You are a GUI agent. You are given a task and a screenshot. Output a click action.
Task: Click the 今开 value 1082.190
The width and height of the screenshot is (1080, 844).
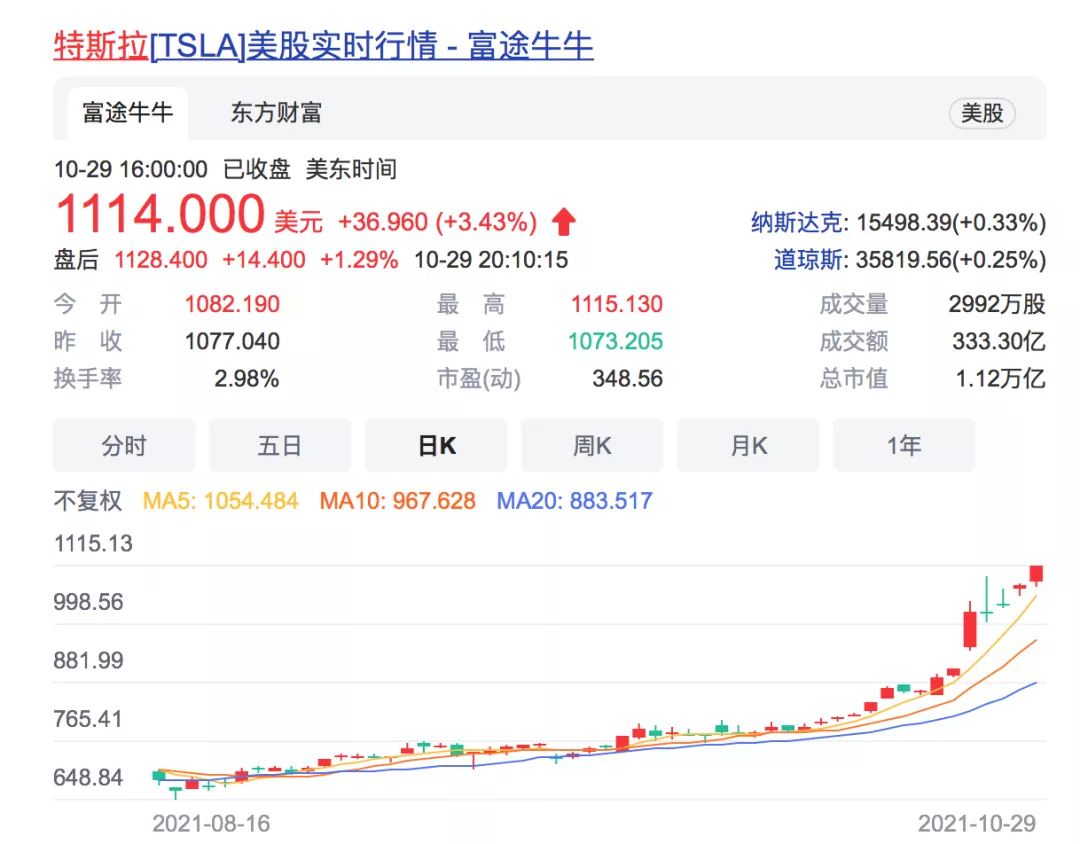(232, 304)
